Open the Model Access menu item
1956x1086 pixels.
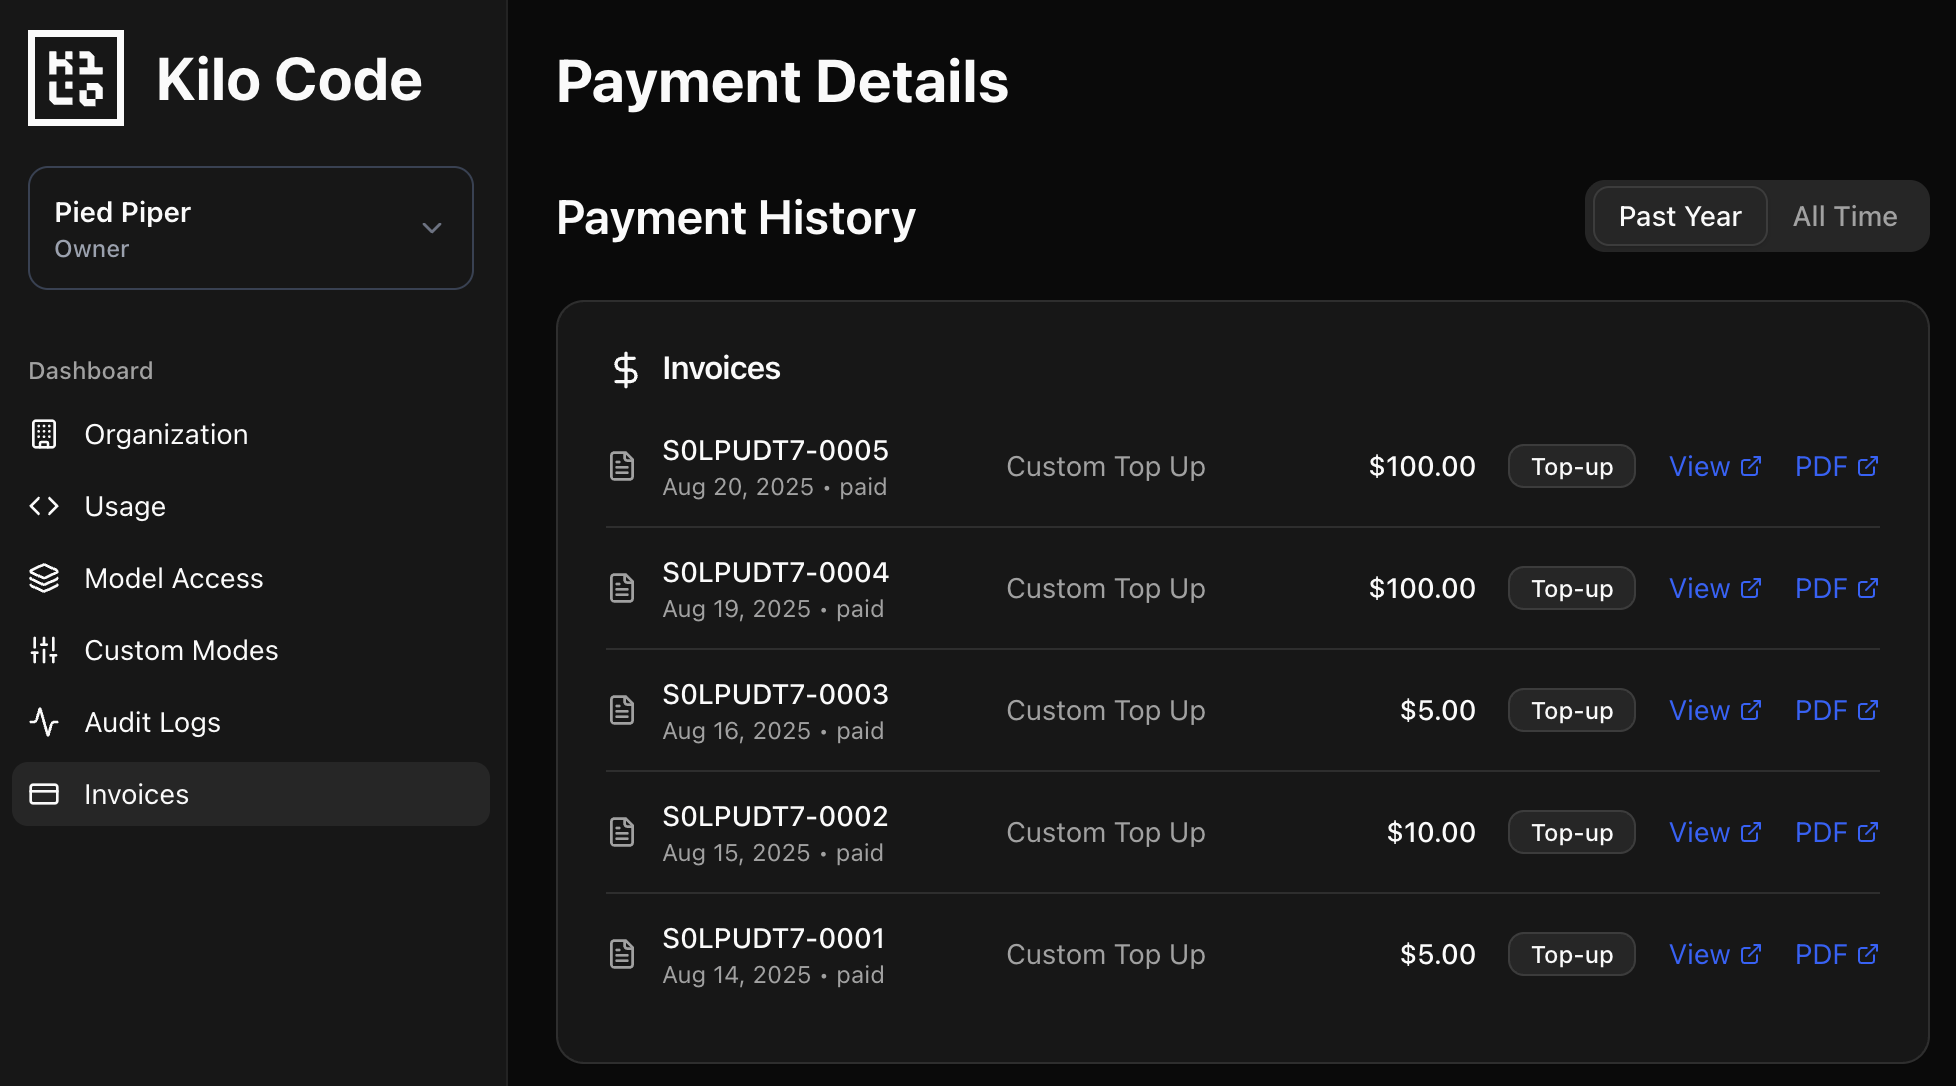pyautogui.click(x=174, y=578)
